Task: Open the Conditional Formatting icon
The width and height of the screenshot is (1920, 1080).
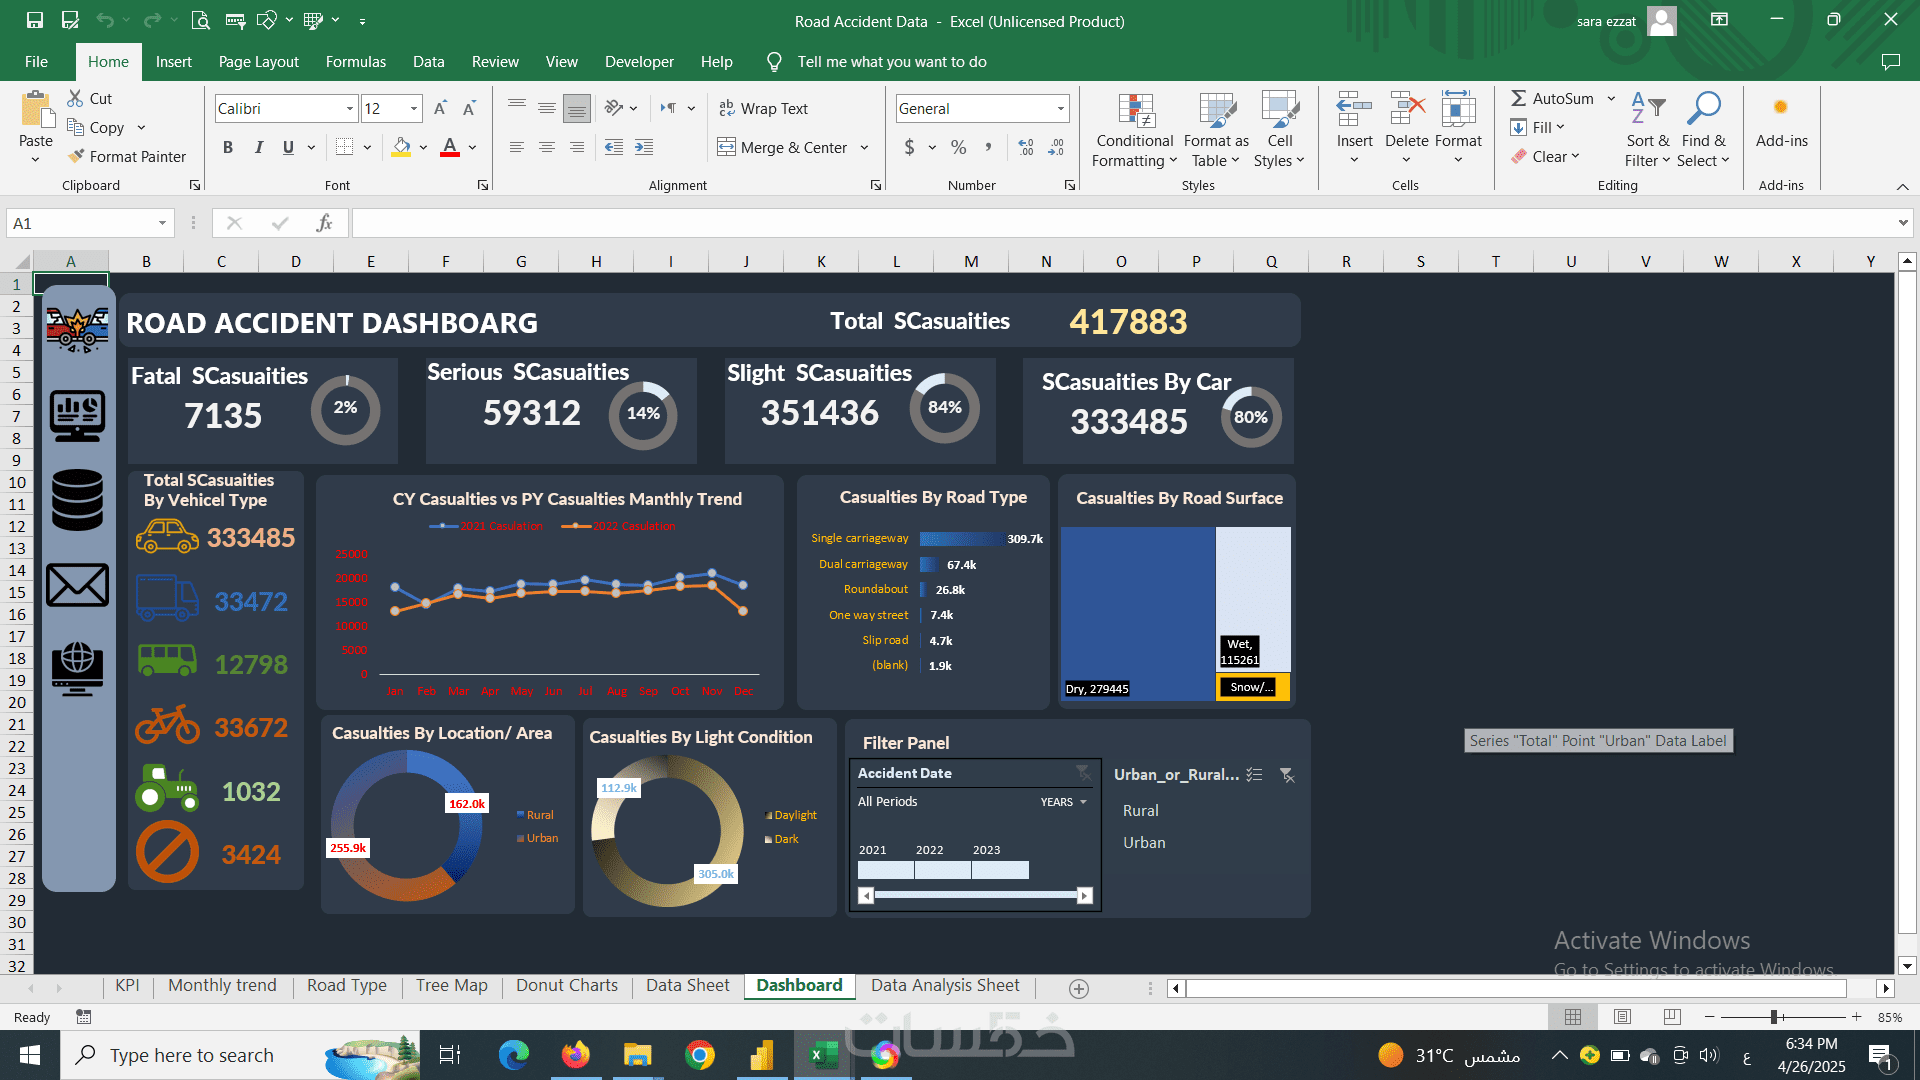Action: [x=1136, y=111]
